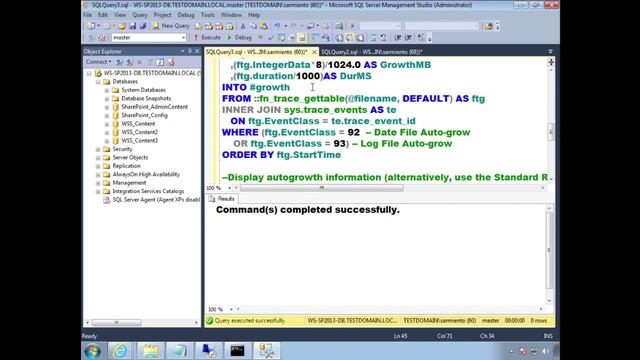Click the Save All icon
Screen dimensions: 640x360
point(142,26)
